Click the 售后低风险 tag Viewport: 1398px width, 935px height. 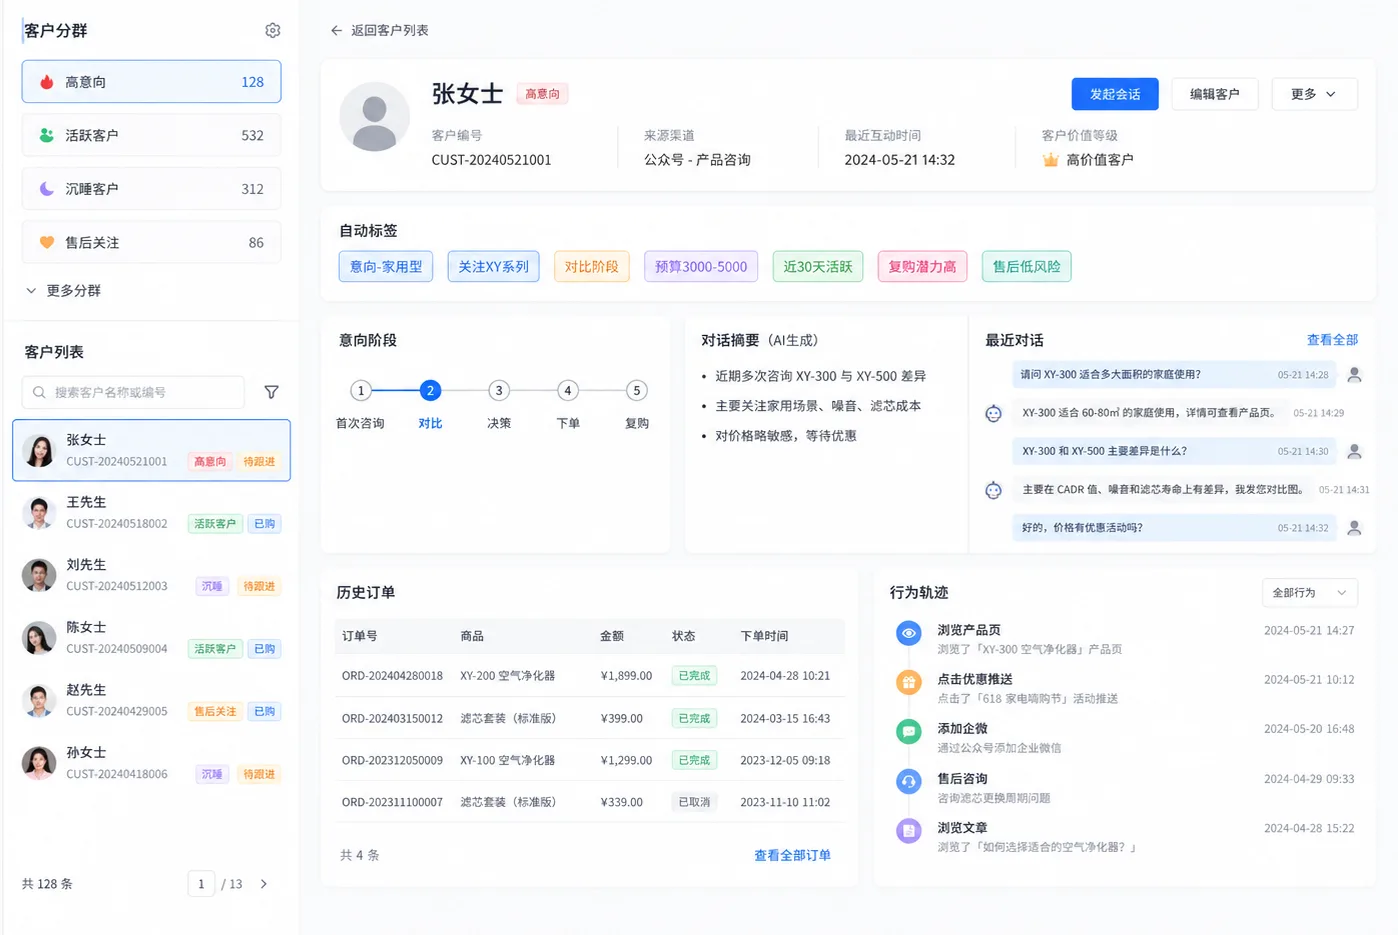tap(1026, 266)
